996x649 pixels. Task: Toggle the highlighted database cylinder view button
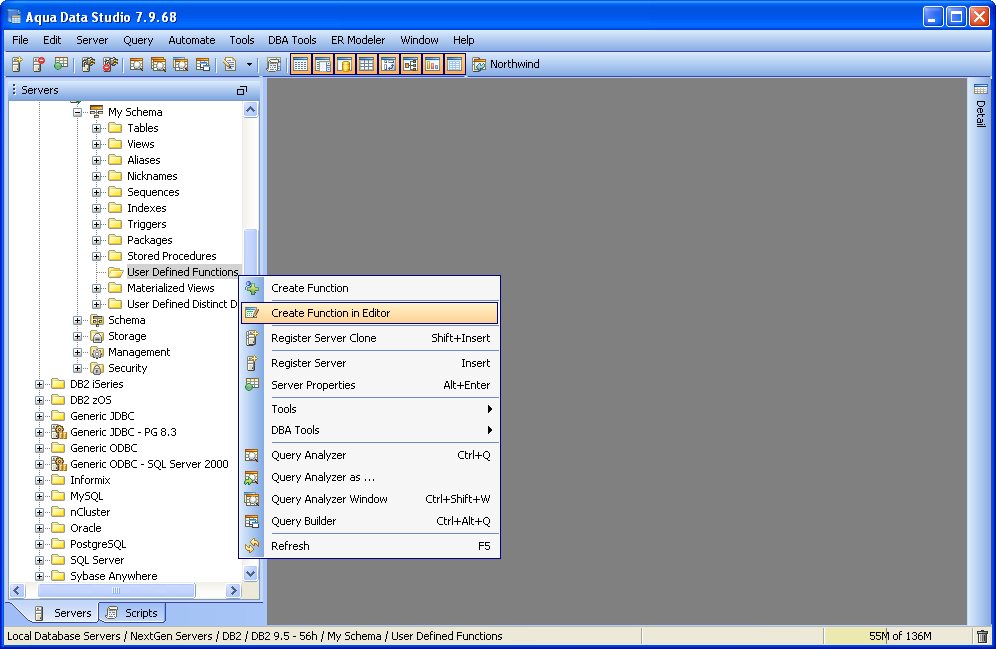pyautogui.click(x=345, y=64)
